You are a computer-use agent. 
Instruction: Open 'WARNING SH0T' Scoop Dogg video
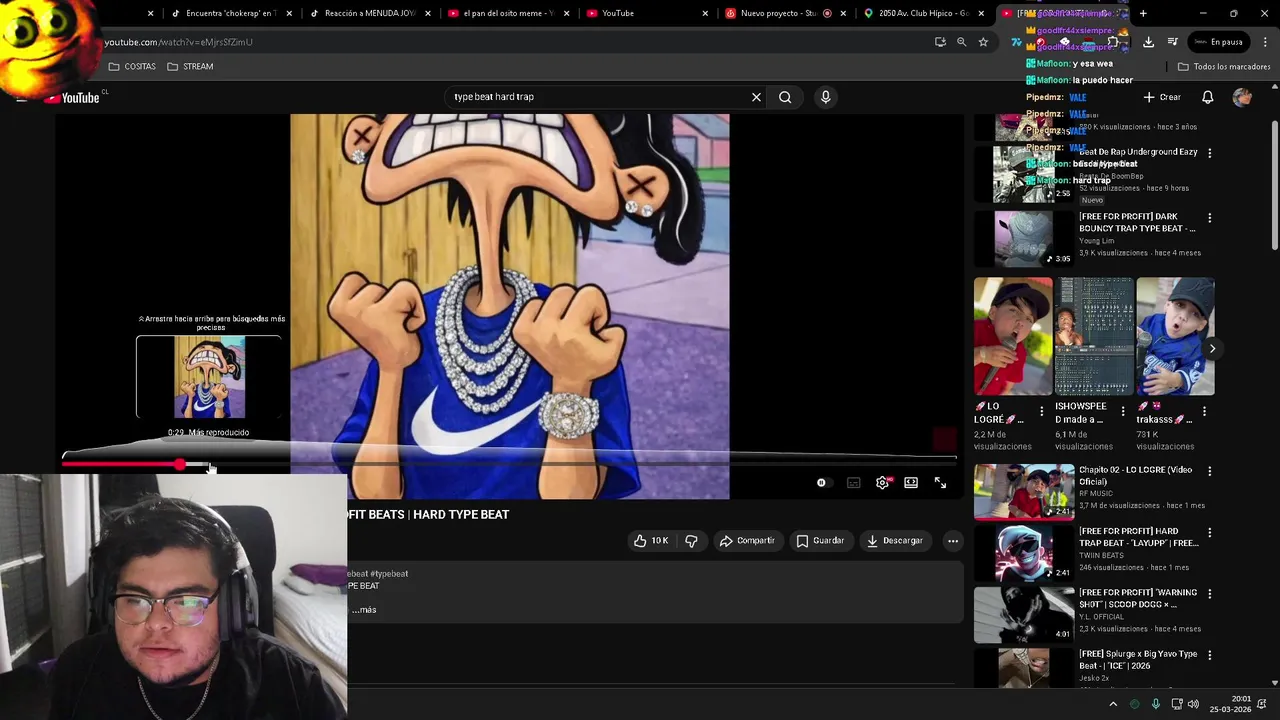tap(1024, 614)
